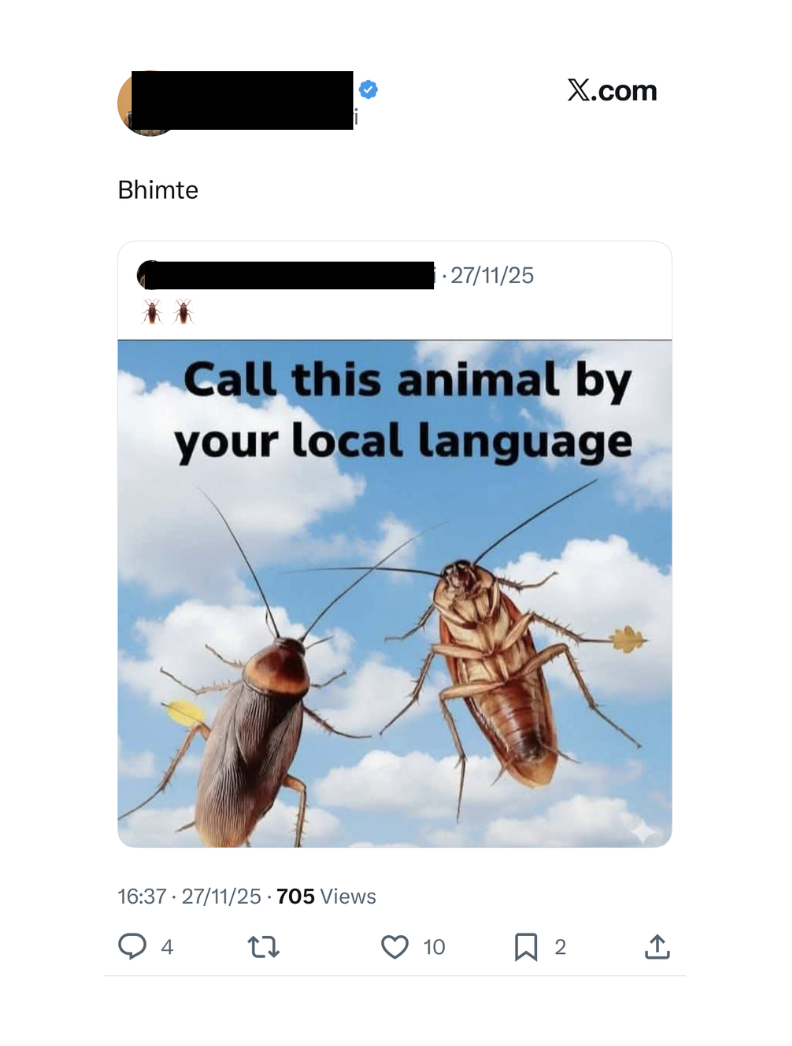
Task: Click the bookmark count of 2
Action: 560,947
